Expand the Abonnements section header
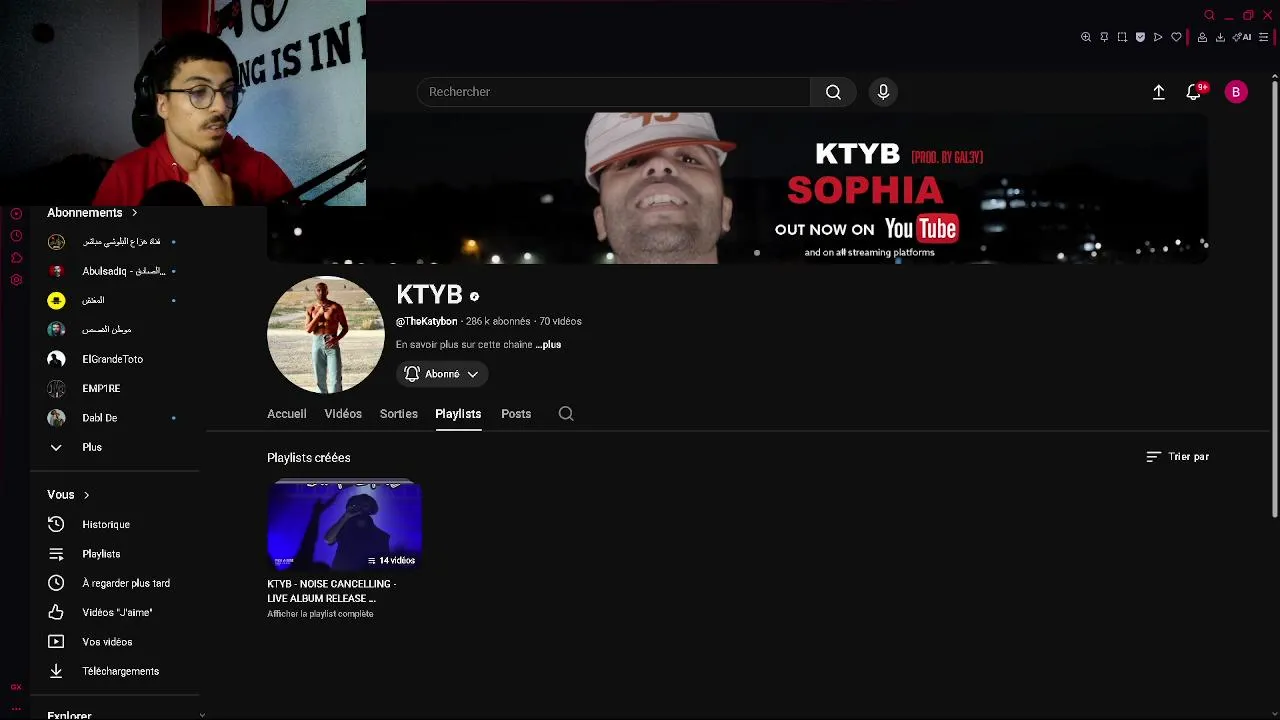Image resolution: width=1280 pixels, height=720 pixels. (92, 213)
